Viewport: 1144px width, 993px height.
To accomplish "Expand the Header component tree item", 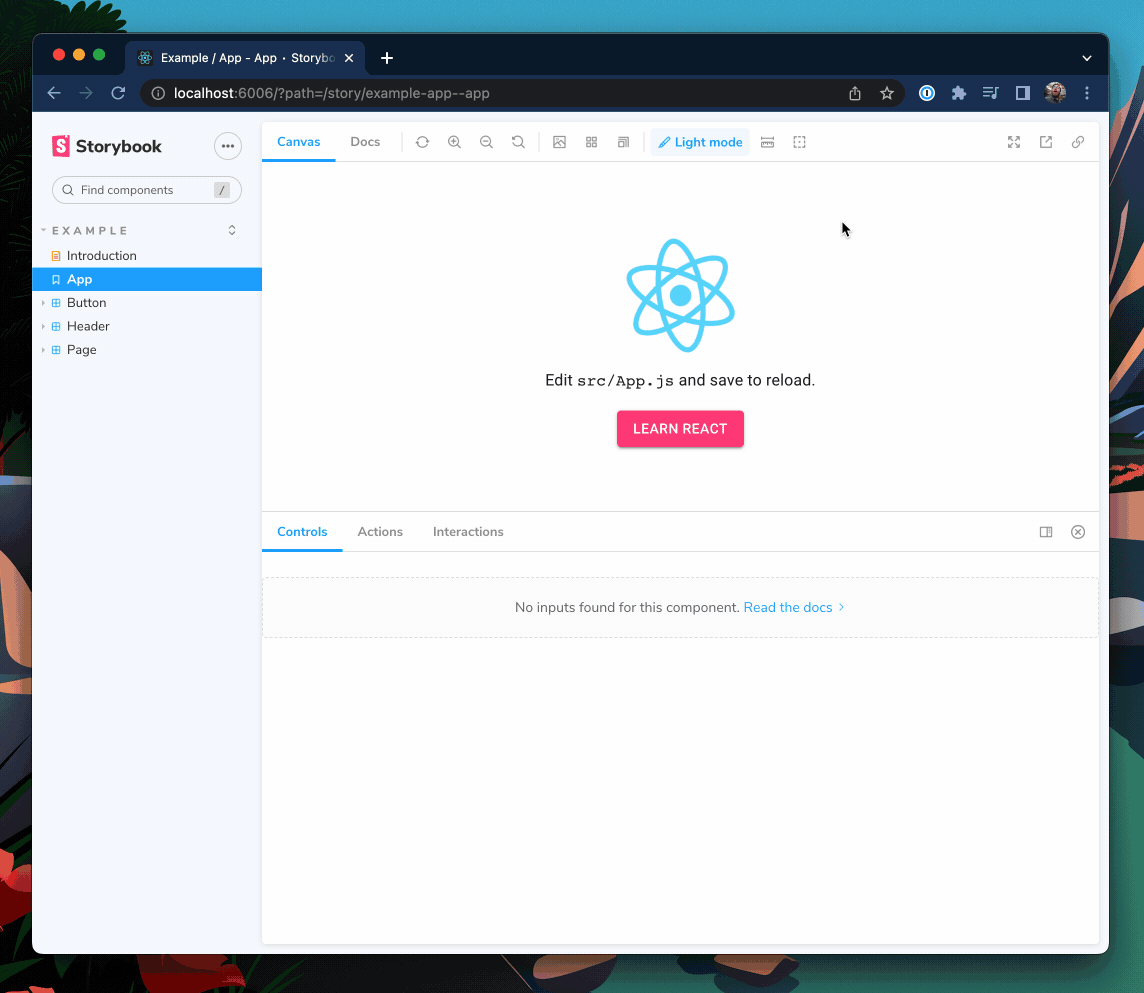I will pos(43,326).
